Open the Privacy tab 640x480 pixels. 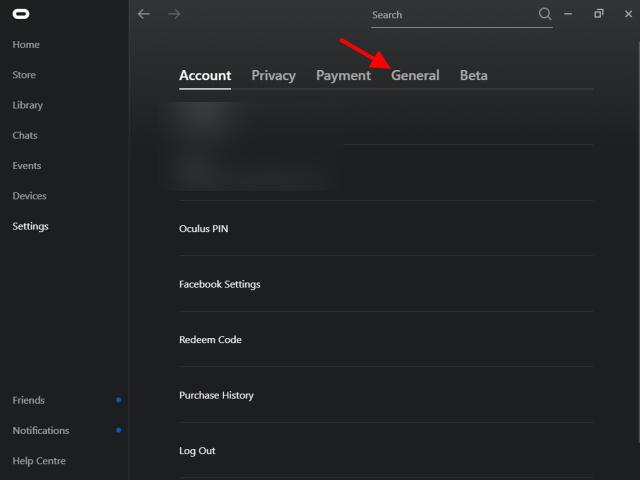273,76
